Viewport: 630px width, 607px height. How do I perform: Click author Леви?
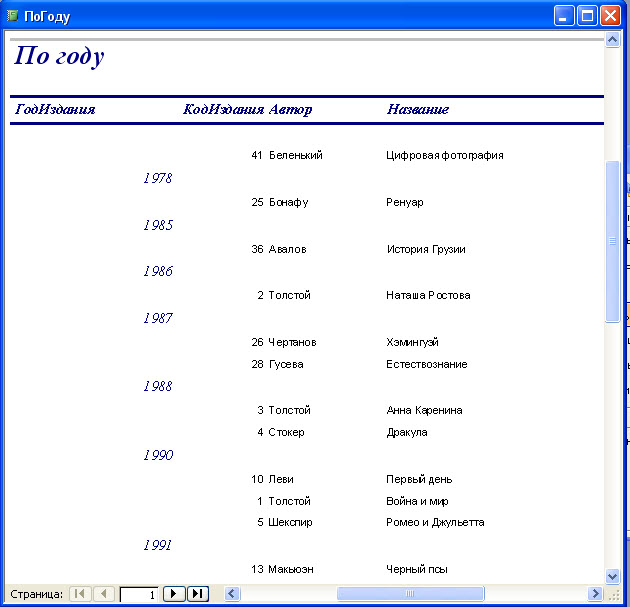tap(281, 479)
